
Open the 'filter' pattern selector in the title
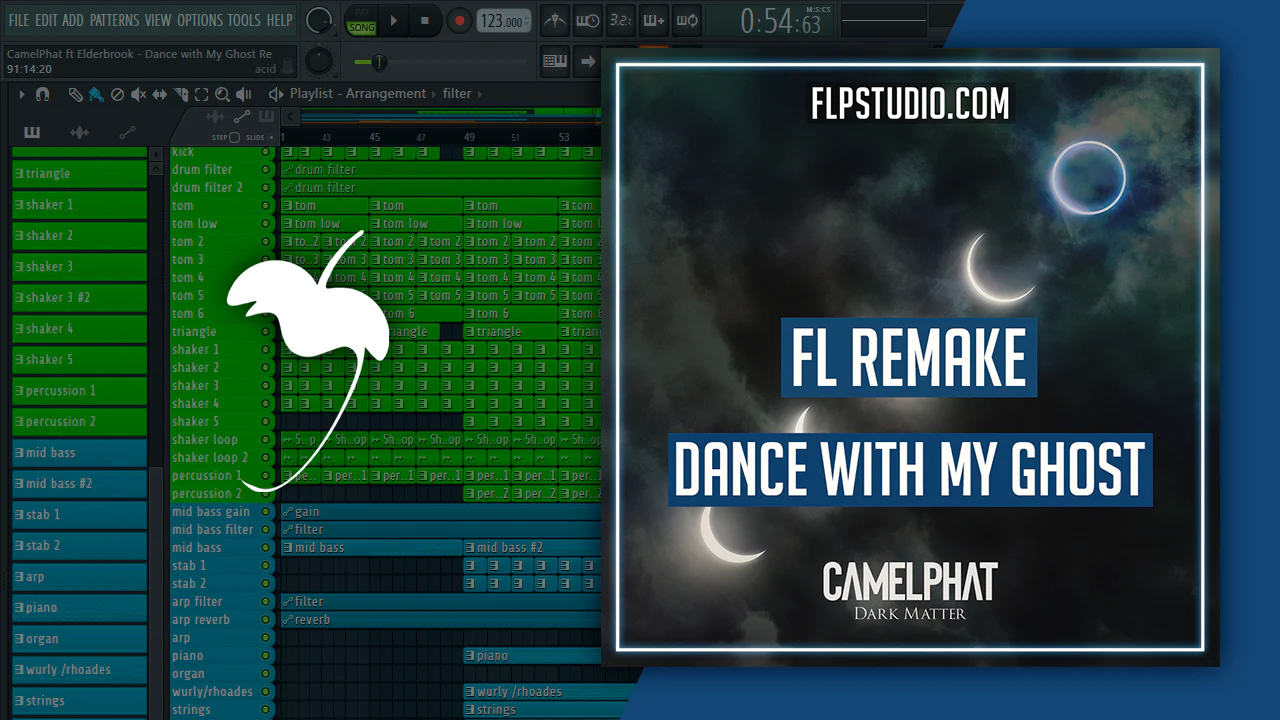pyautogui.click(x=457, y=94)
